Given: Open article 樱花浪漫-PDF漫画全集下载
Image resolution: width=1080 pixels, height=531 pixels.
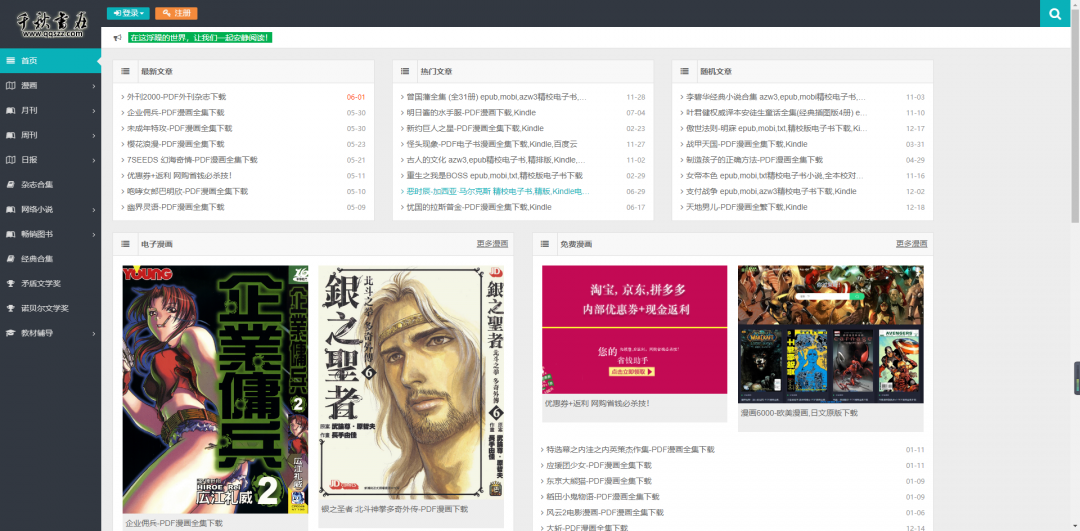Looking at the screenshot, I should coord(176,144).
